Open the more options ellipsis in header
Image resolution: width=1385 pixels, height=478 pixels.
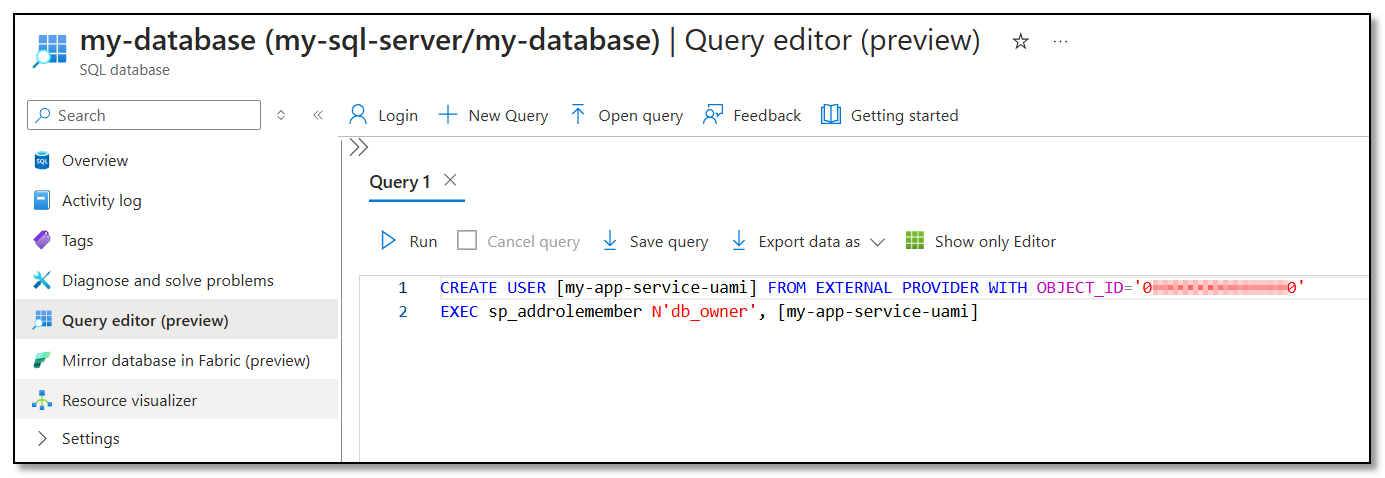[x=1061, y=42]
